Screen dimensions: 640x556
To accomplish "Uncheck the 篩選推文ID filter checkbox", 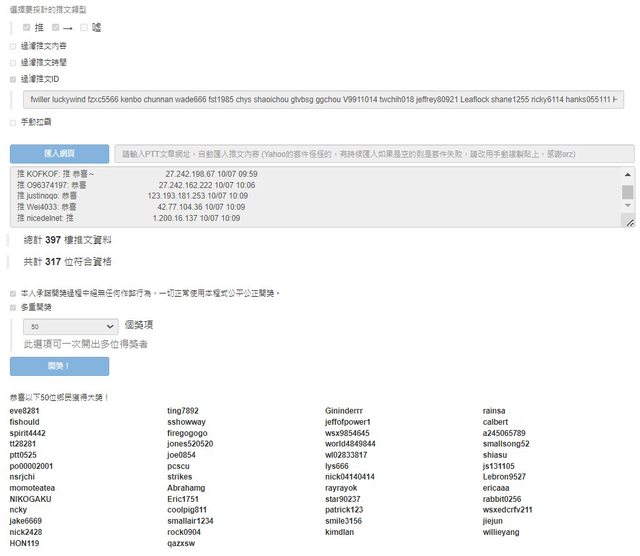I will pos(13,77).
